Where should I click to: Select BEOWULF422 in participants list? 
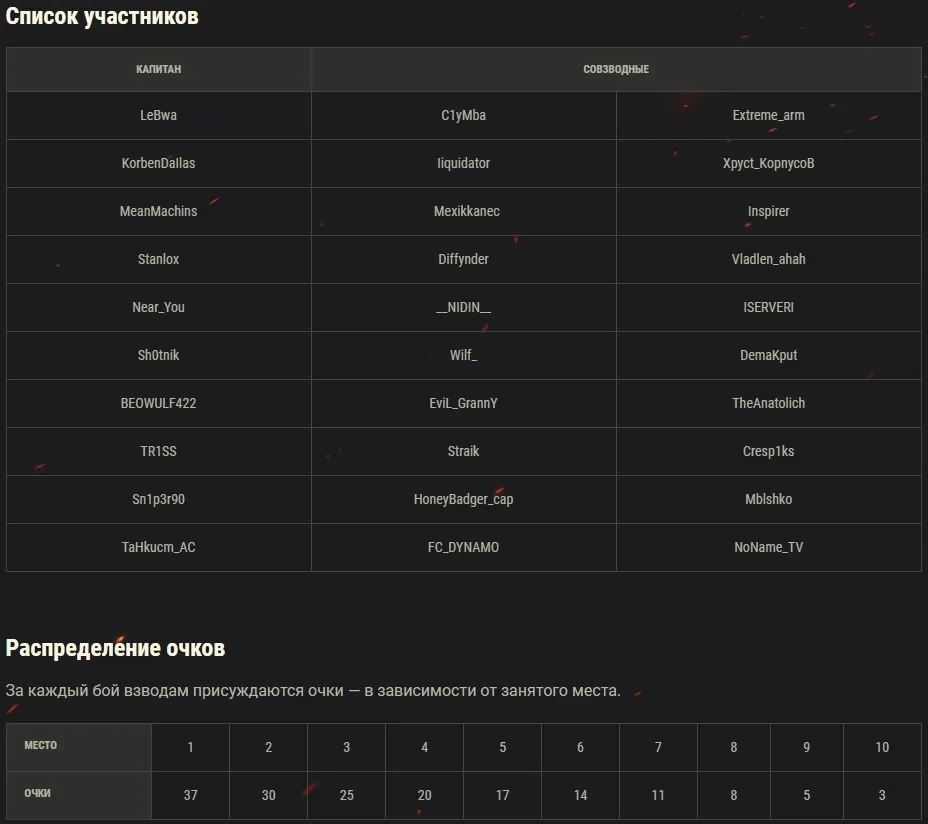pyautogui.click(x=158, y=403)
